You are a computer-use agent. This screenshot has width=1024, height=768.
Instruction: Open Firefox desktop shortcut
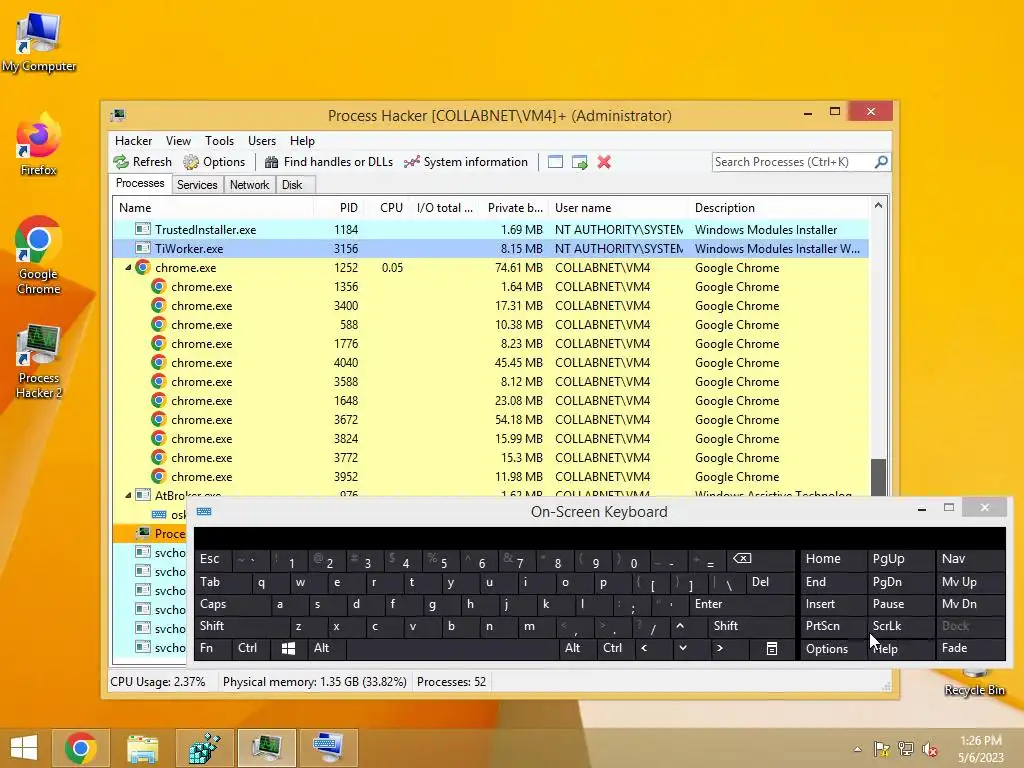(39, 145)
